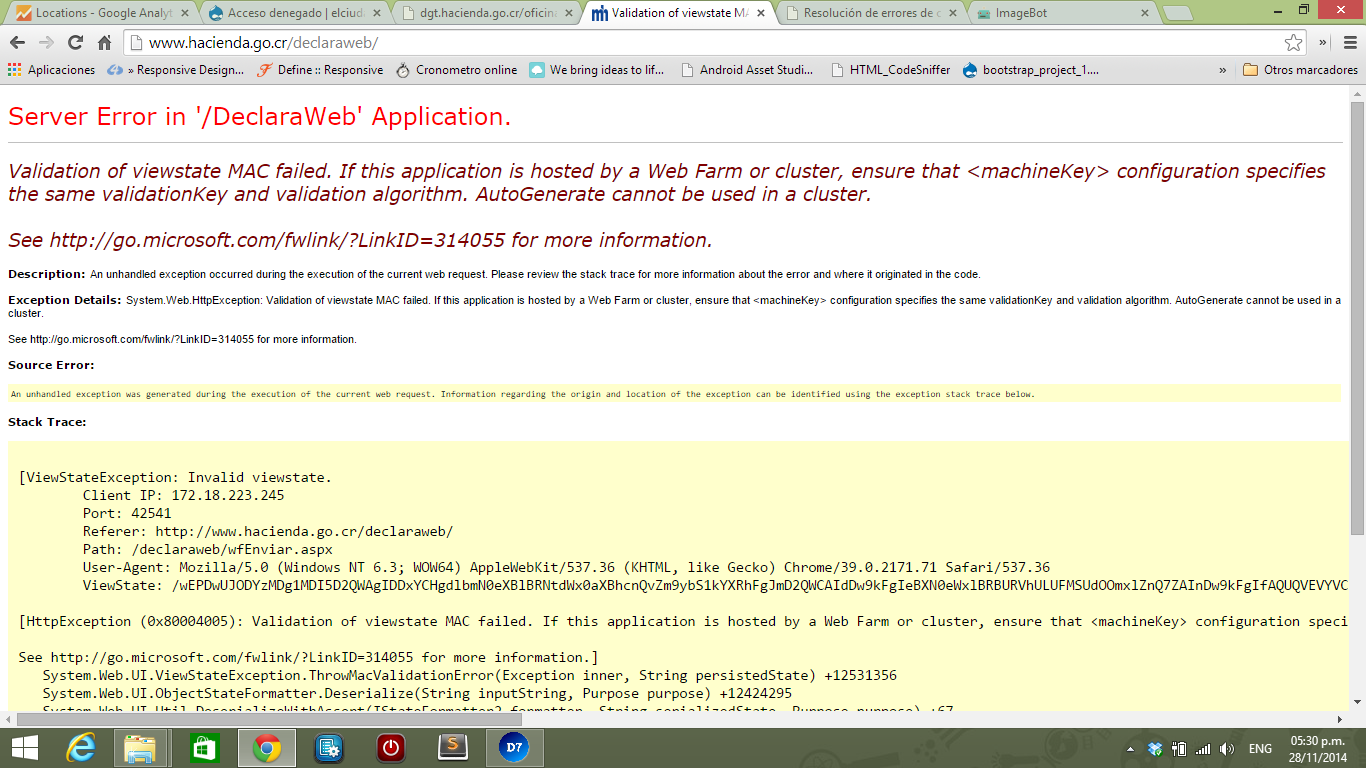The image size is (1366, 768).
Task: Open the Cronometro online bookmark
Action: tap(456, 70)
